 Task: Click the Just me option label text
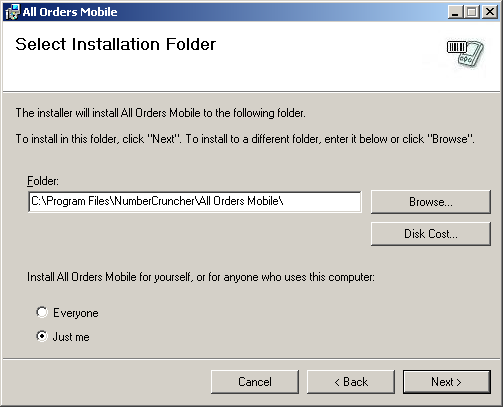(71, 337)
